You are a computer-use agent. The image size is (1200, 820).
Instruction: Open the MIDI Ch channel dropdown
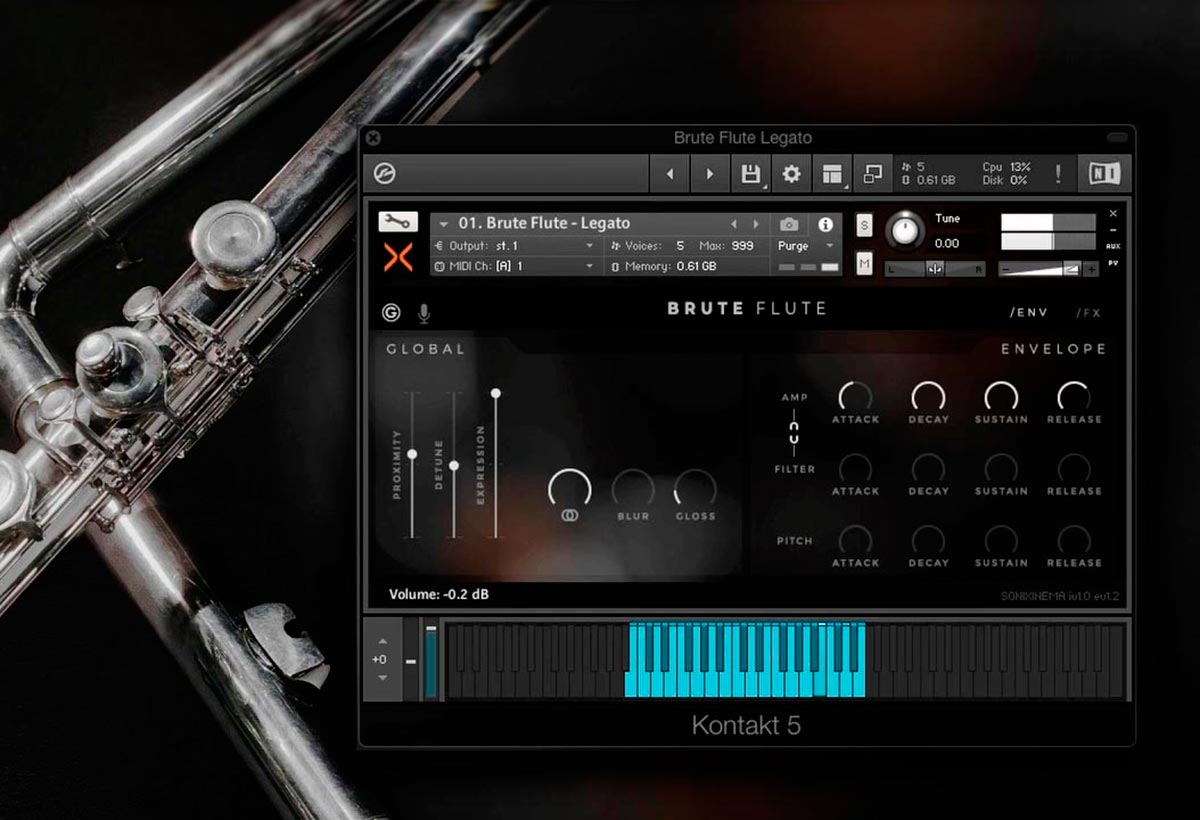(x=590, y=267)
